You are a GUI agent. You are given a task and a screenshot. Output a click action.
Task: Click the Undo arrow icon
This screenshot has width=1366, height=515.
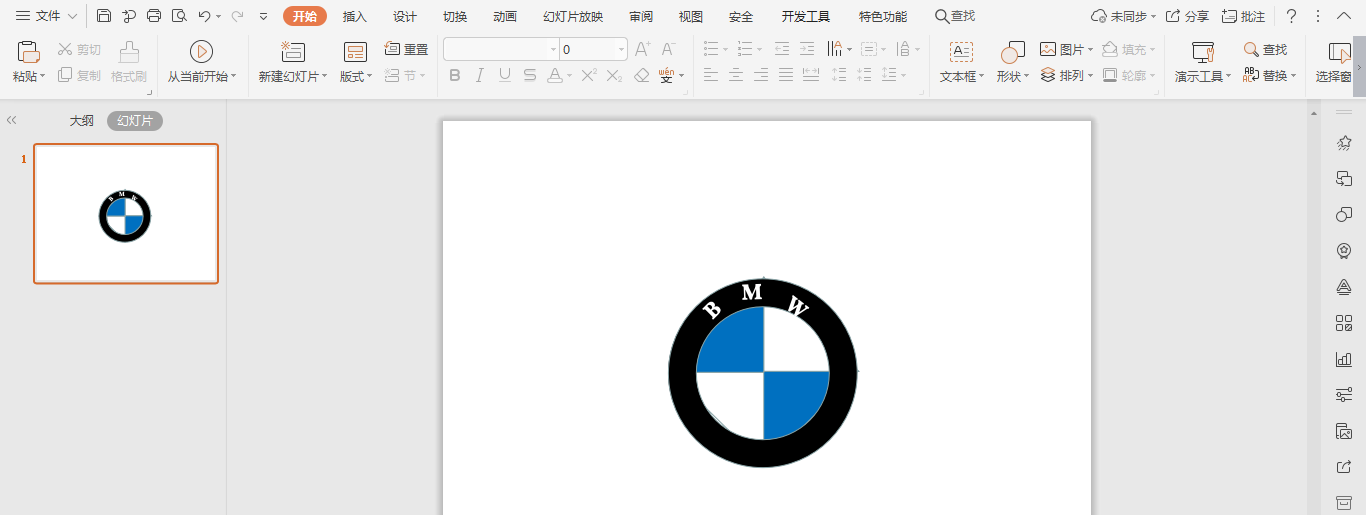[204, 16]
